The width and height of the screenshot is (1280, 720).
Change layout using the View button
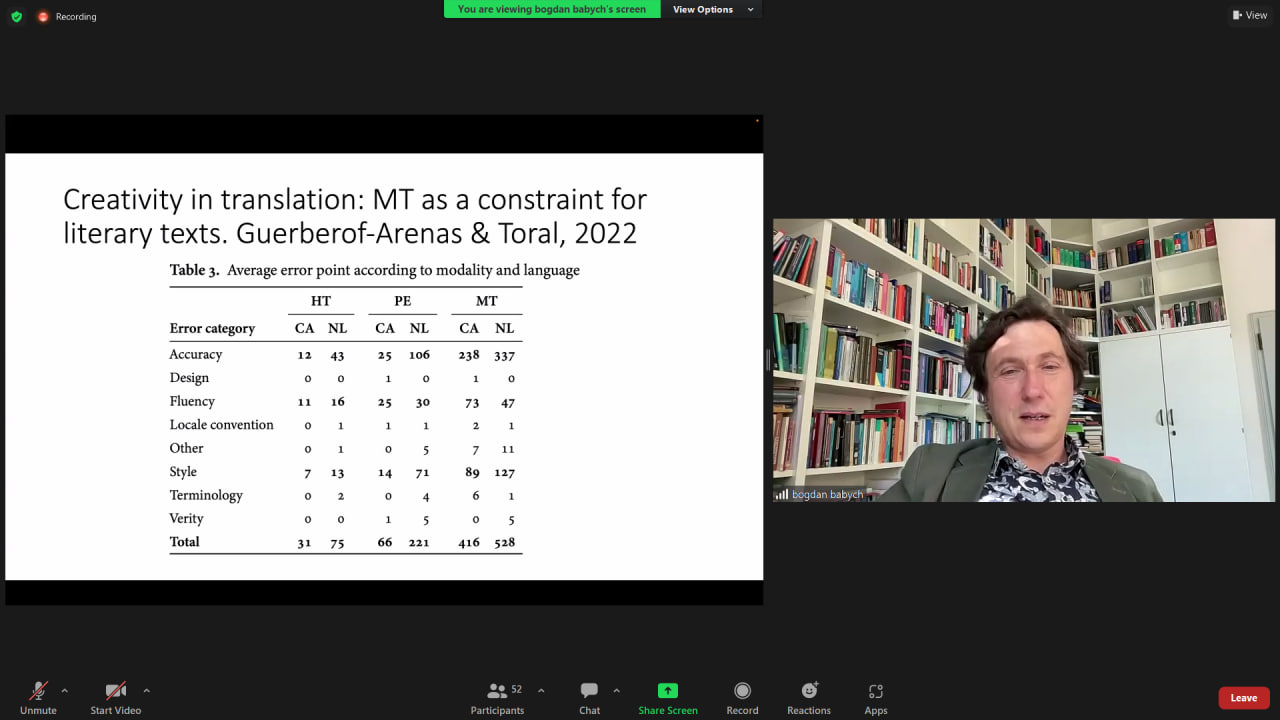point(1250,15)
